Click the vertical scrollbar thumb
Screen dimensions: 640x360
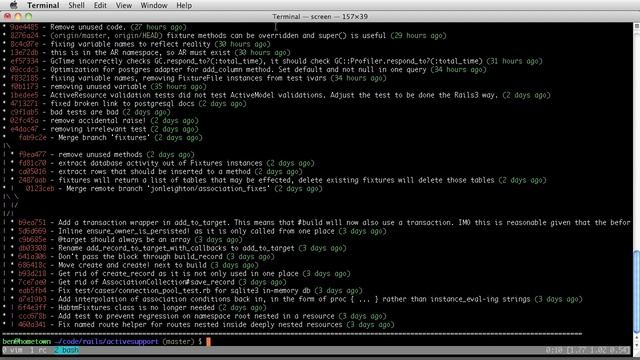coord(636,292)
